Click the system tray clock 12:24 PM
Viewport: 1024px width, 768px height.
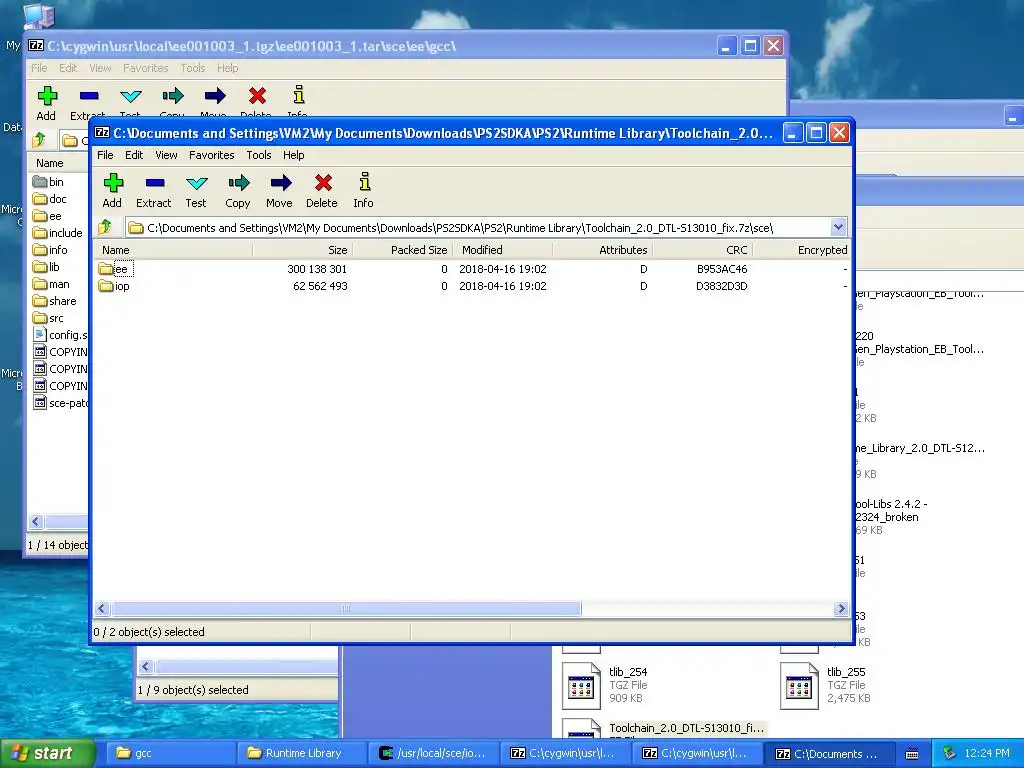[x=987, y=754]
